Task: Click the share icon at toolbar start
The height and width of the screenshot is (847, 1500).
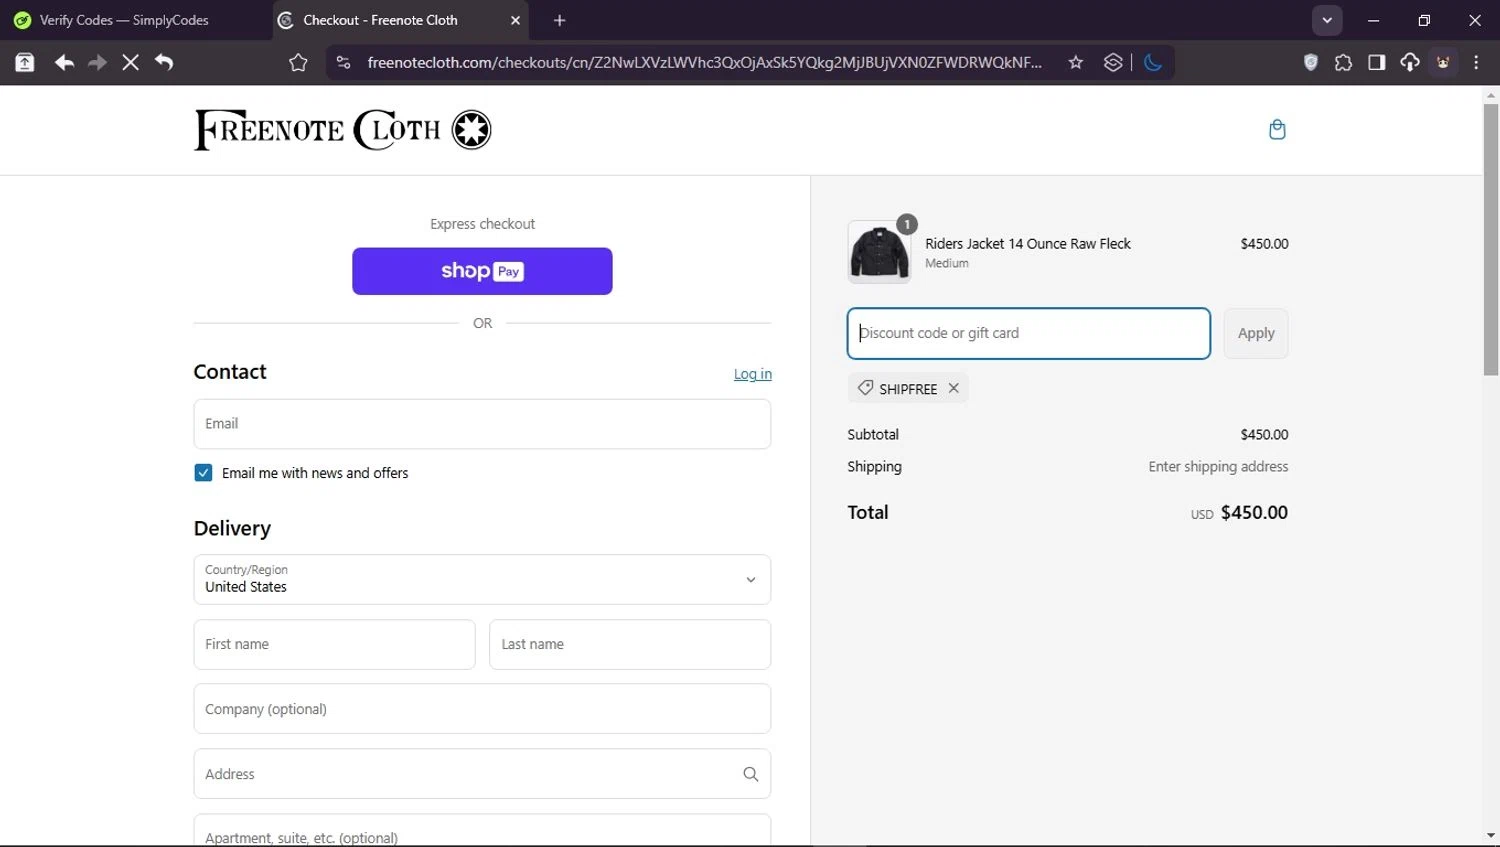Action: pos(25,62)
